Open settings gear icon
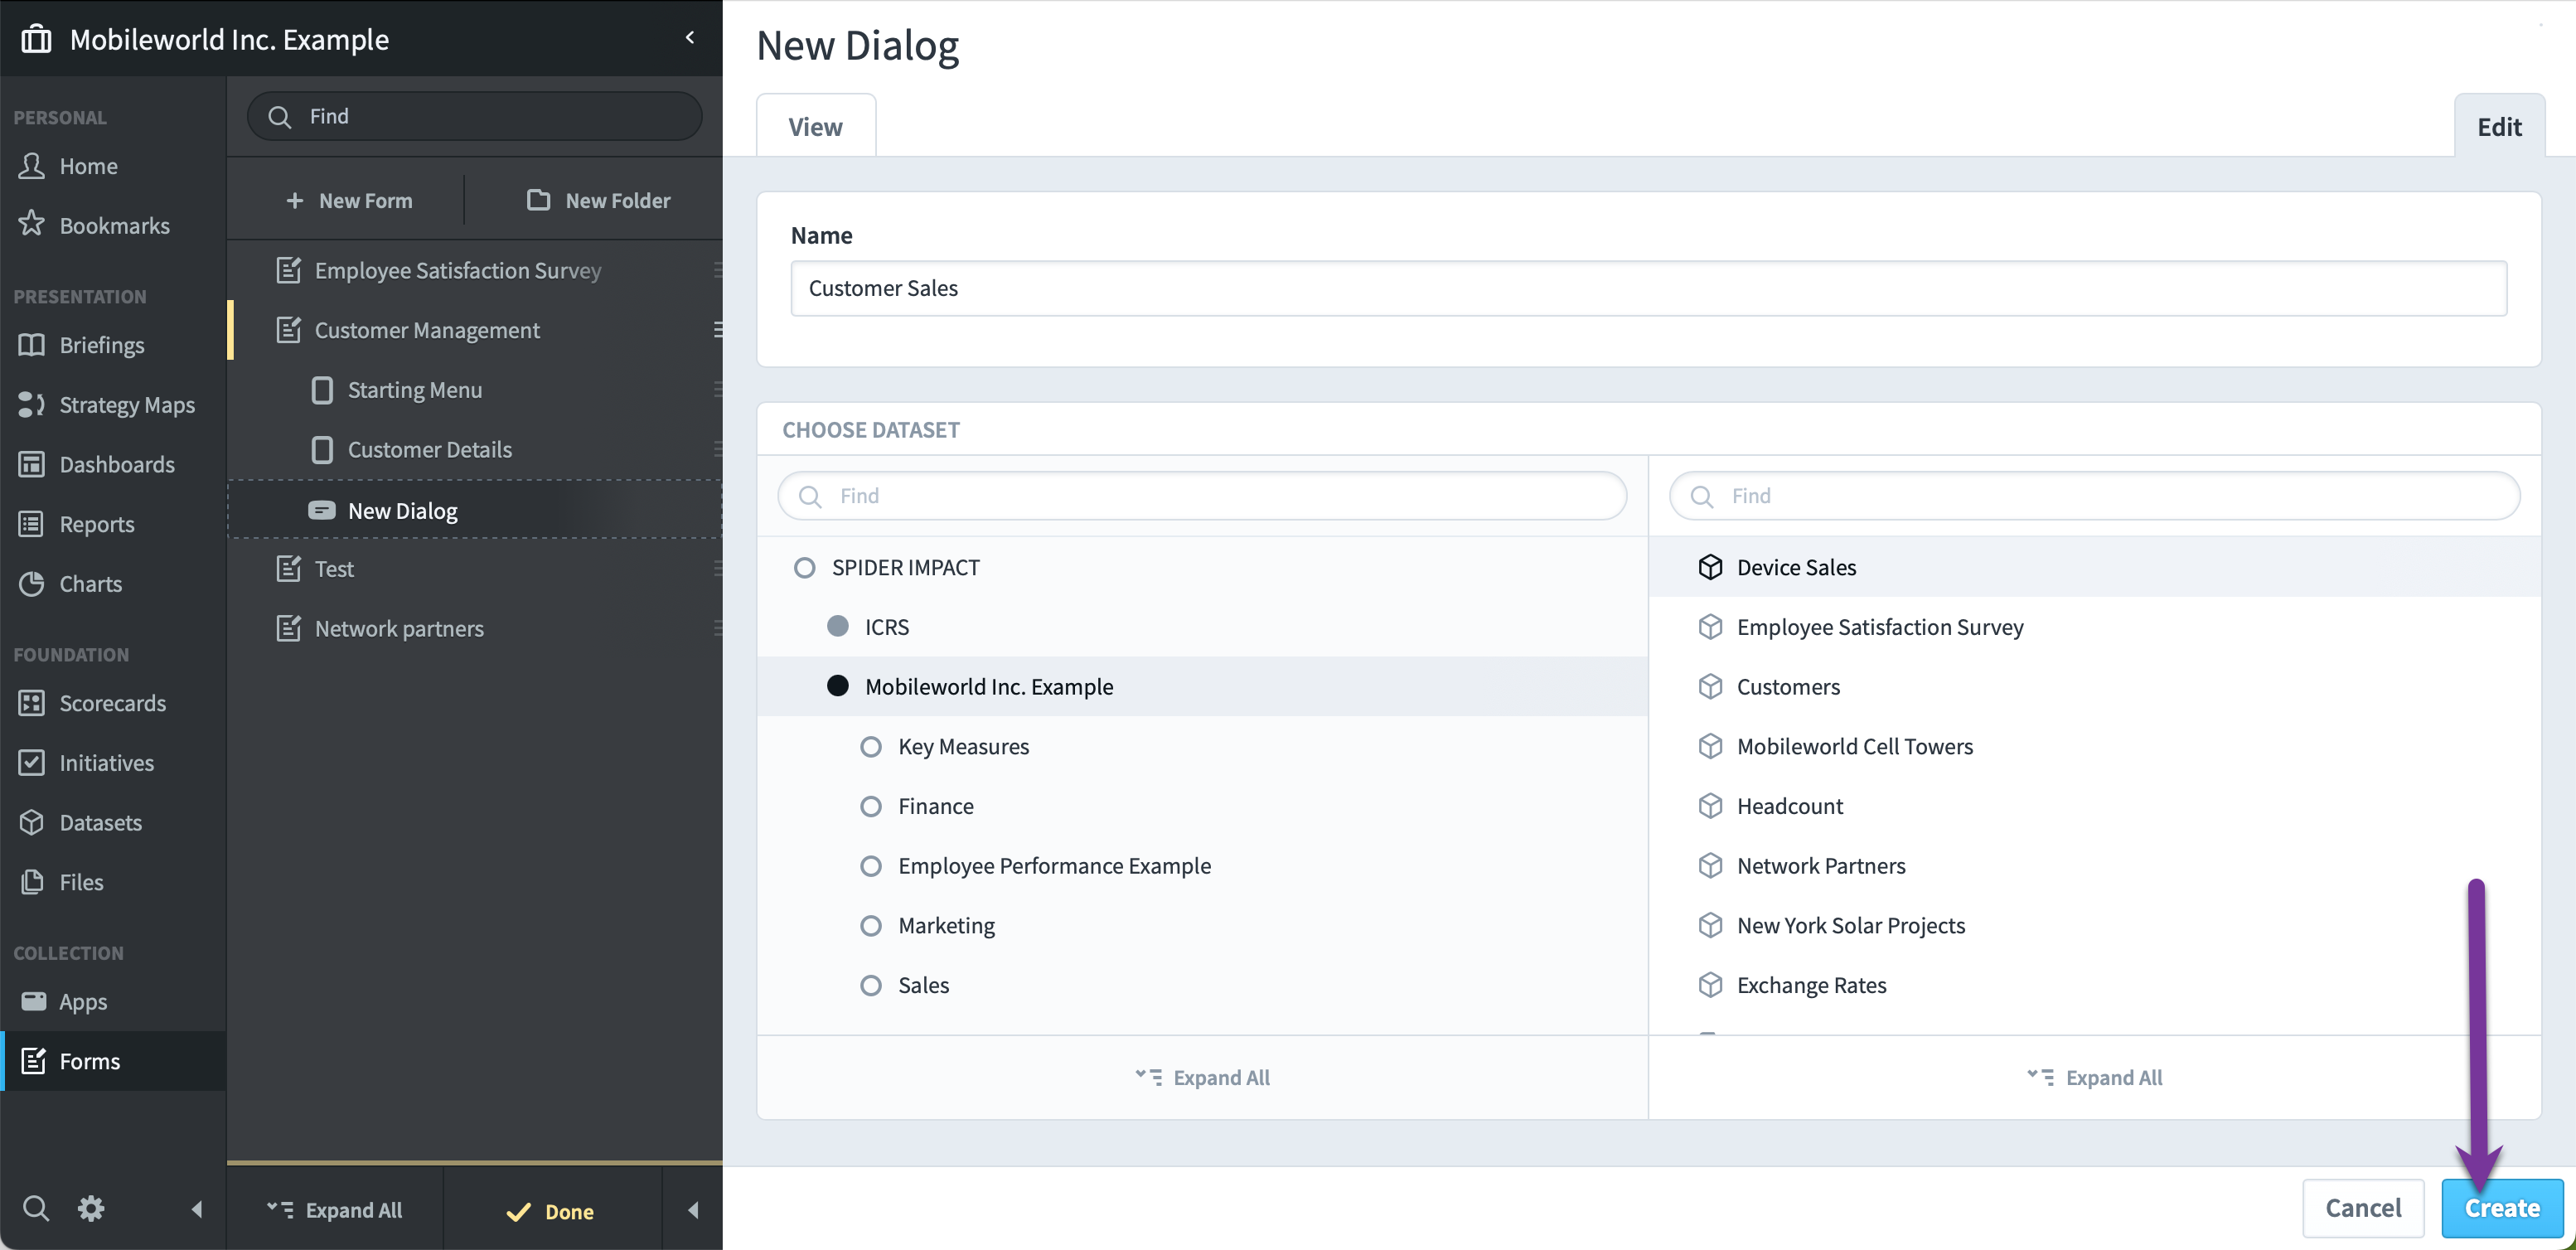Image resolution: width=2576 pixels, height=1250 pixels. 91,1208
